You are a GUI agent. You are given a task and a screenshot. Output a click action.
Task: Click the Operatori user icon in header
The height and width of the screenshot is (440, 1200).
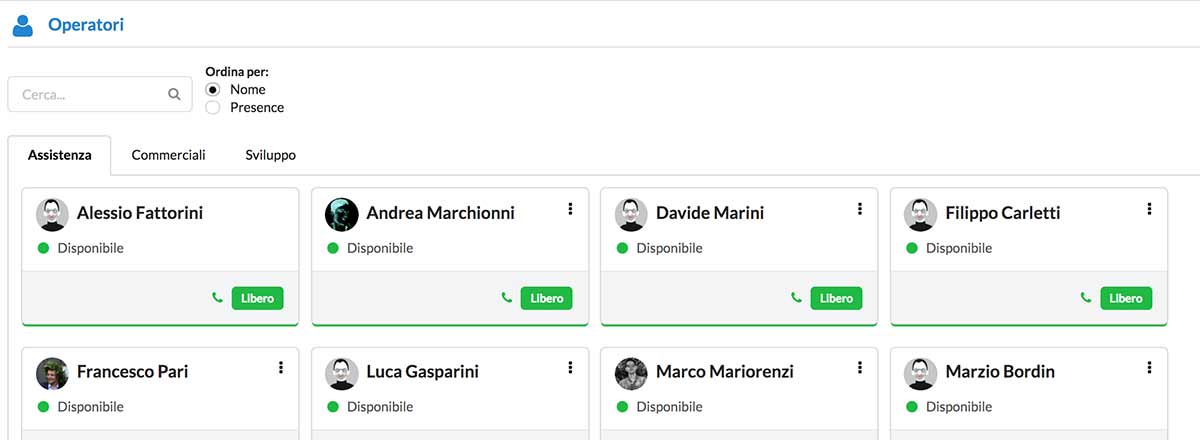(23, 26)
